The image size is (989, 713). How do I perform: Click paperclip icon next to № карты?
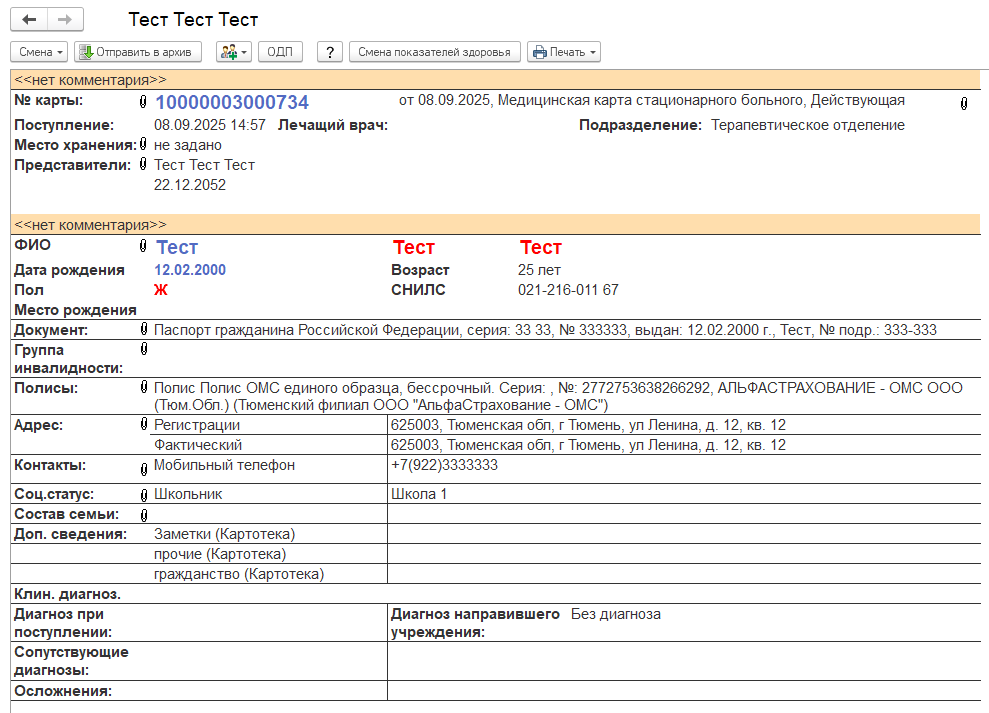tap(143, 102)
